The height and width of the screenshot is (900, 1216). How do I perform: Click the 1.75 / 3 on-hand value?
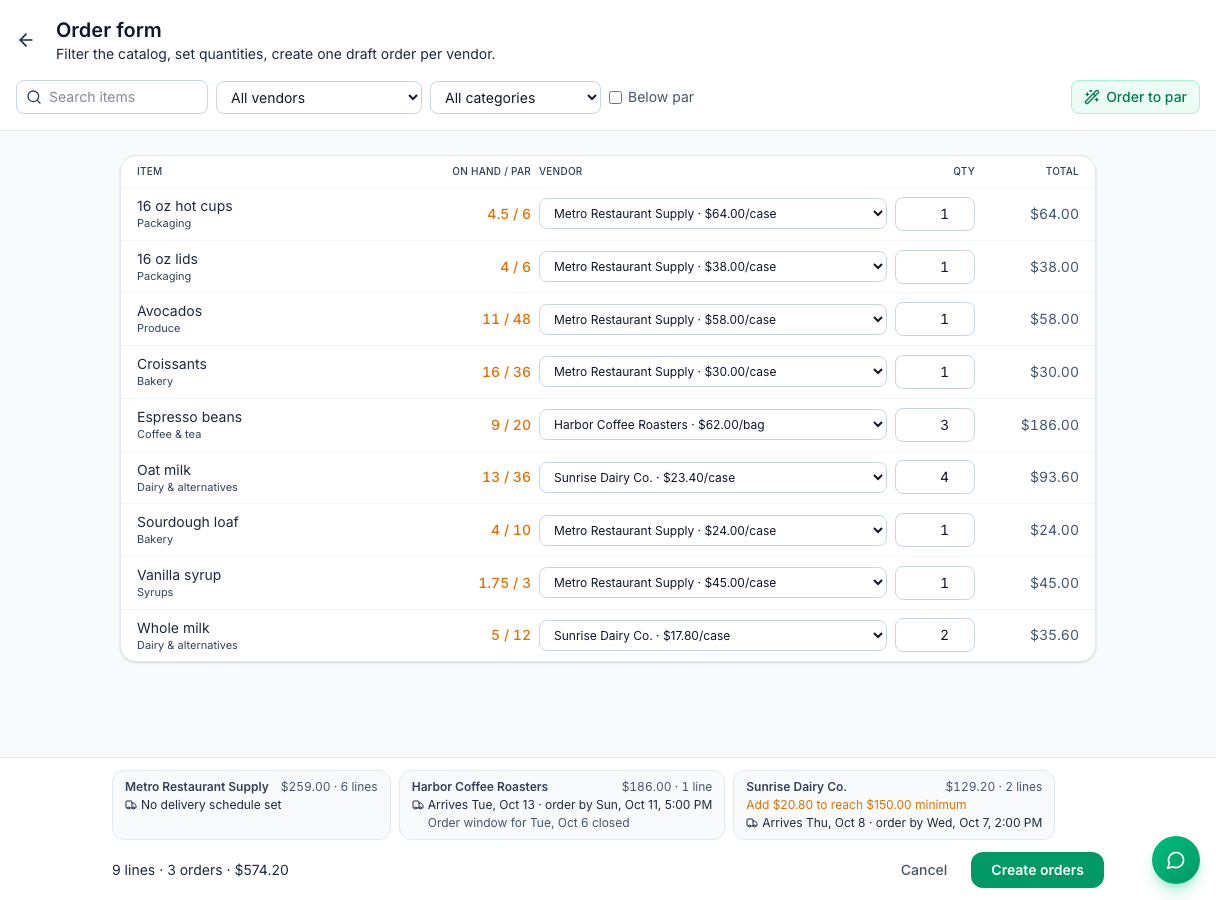coord(504,583)
